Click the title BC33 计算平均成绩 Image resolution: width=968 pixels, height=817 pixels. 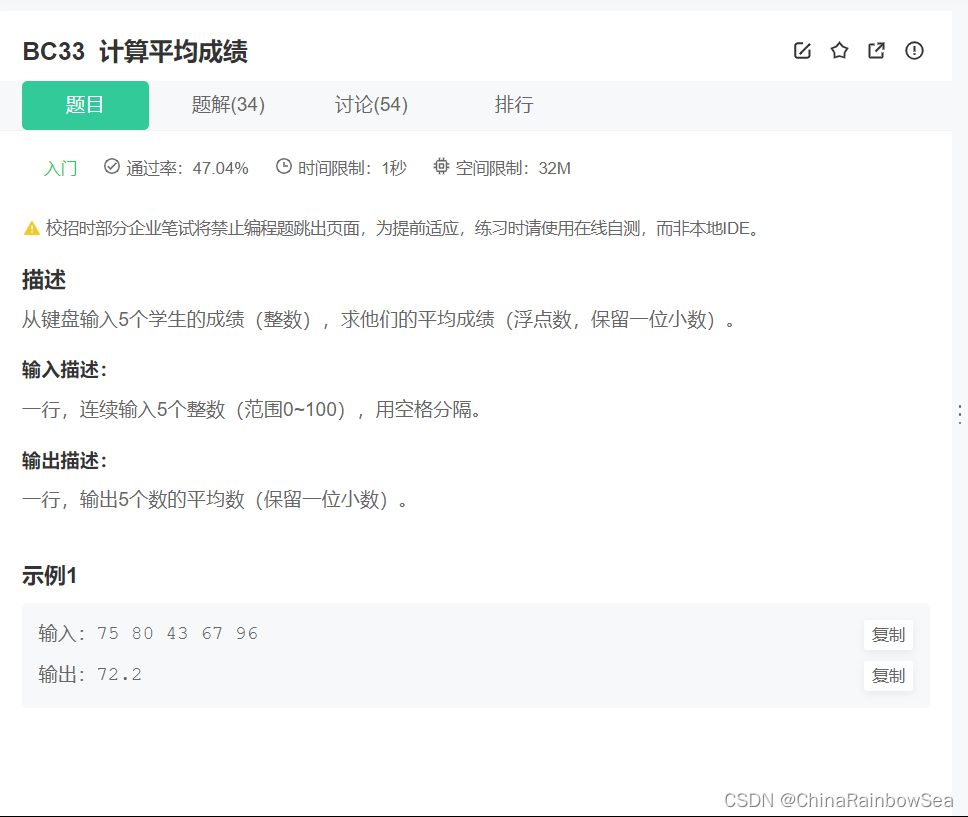coord(135,51)
